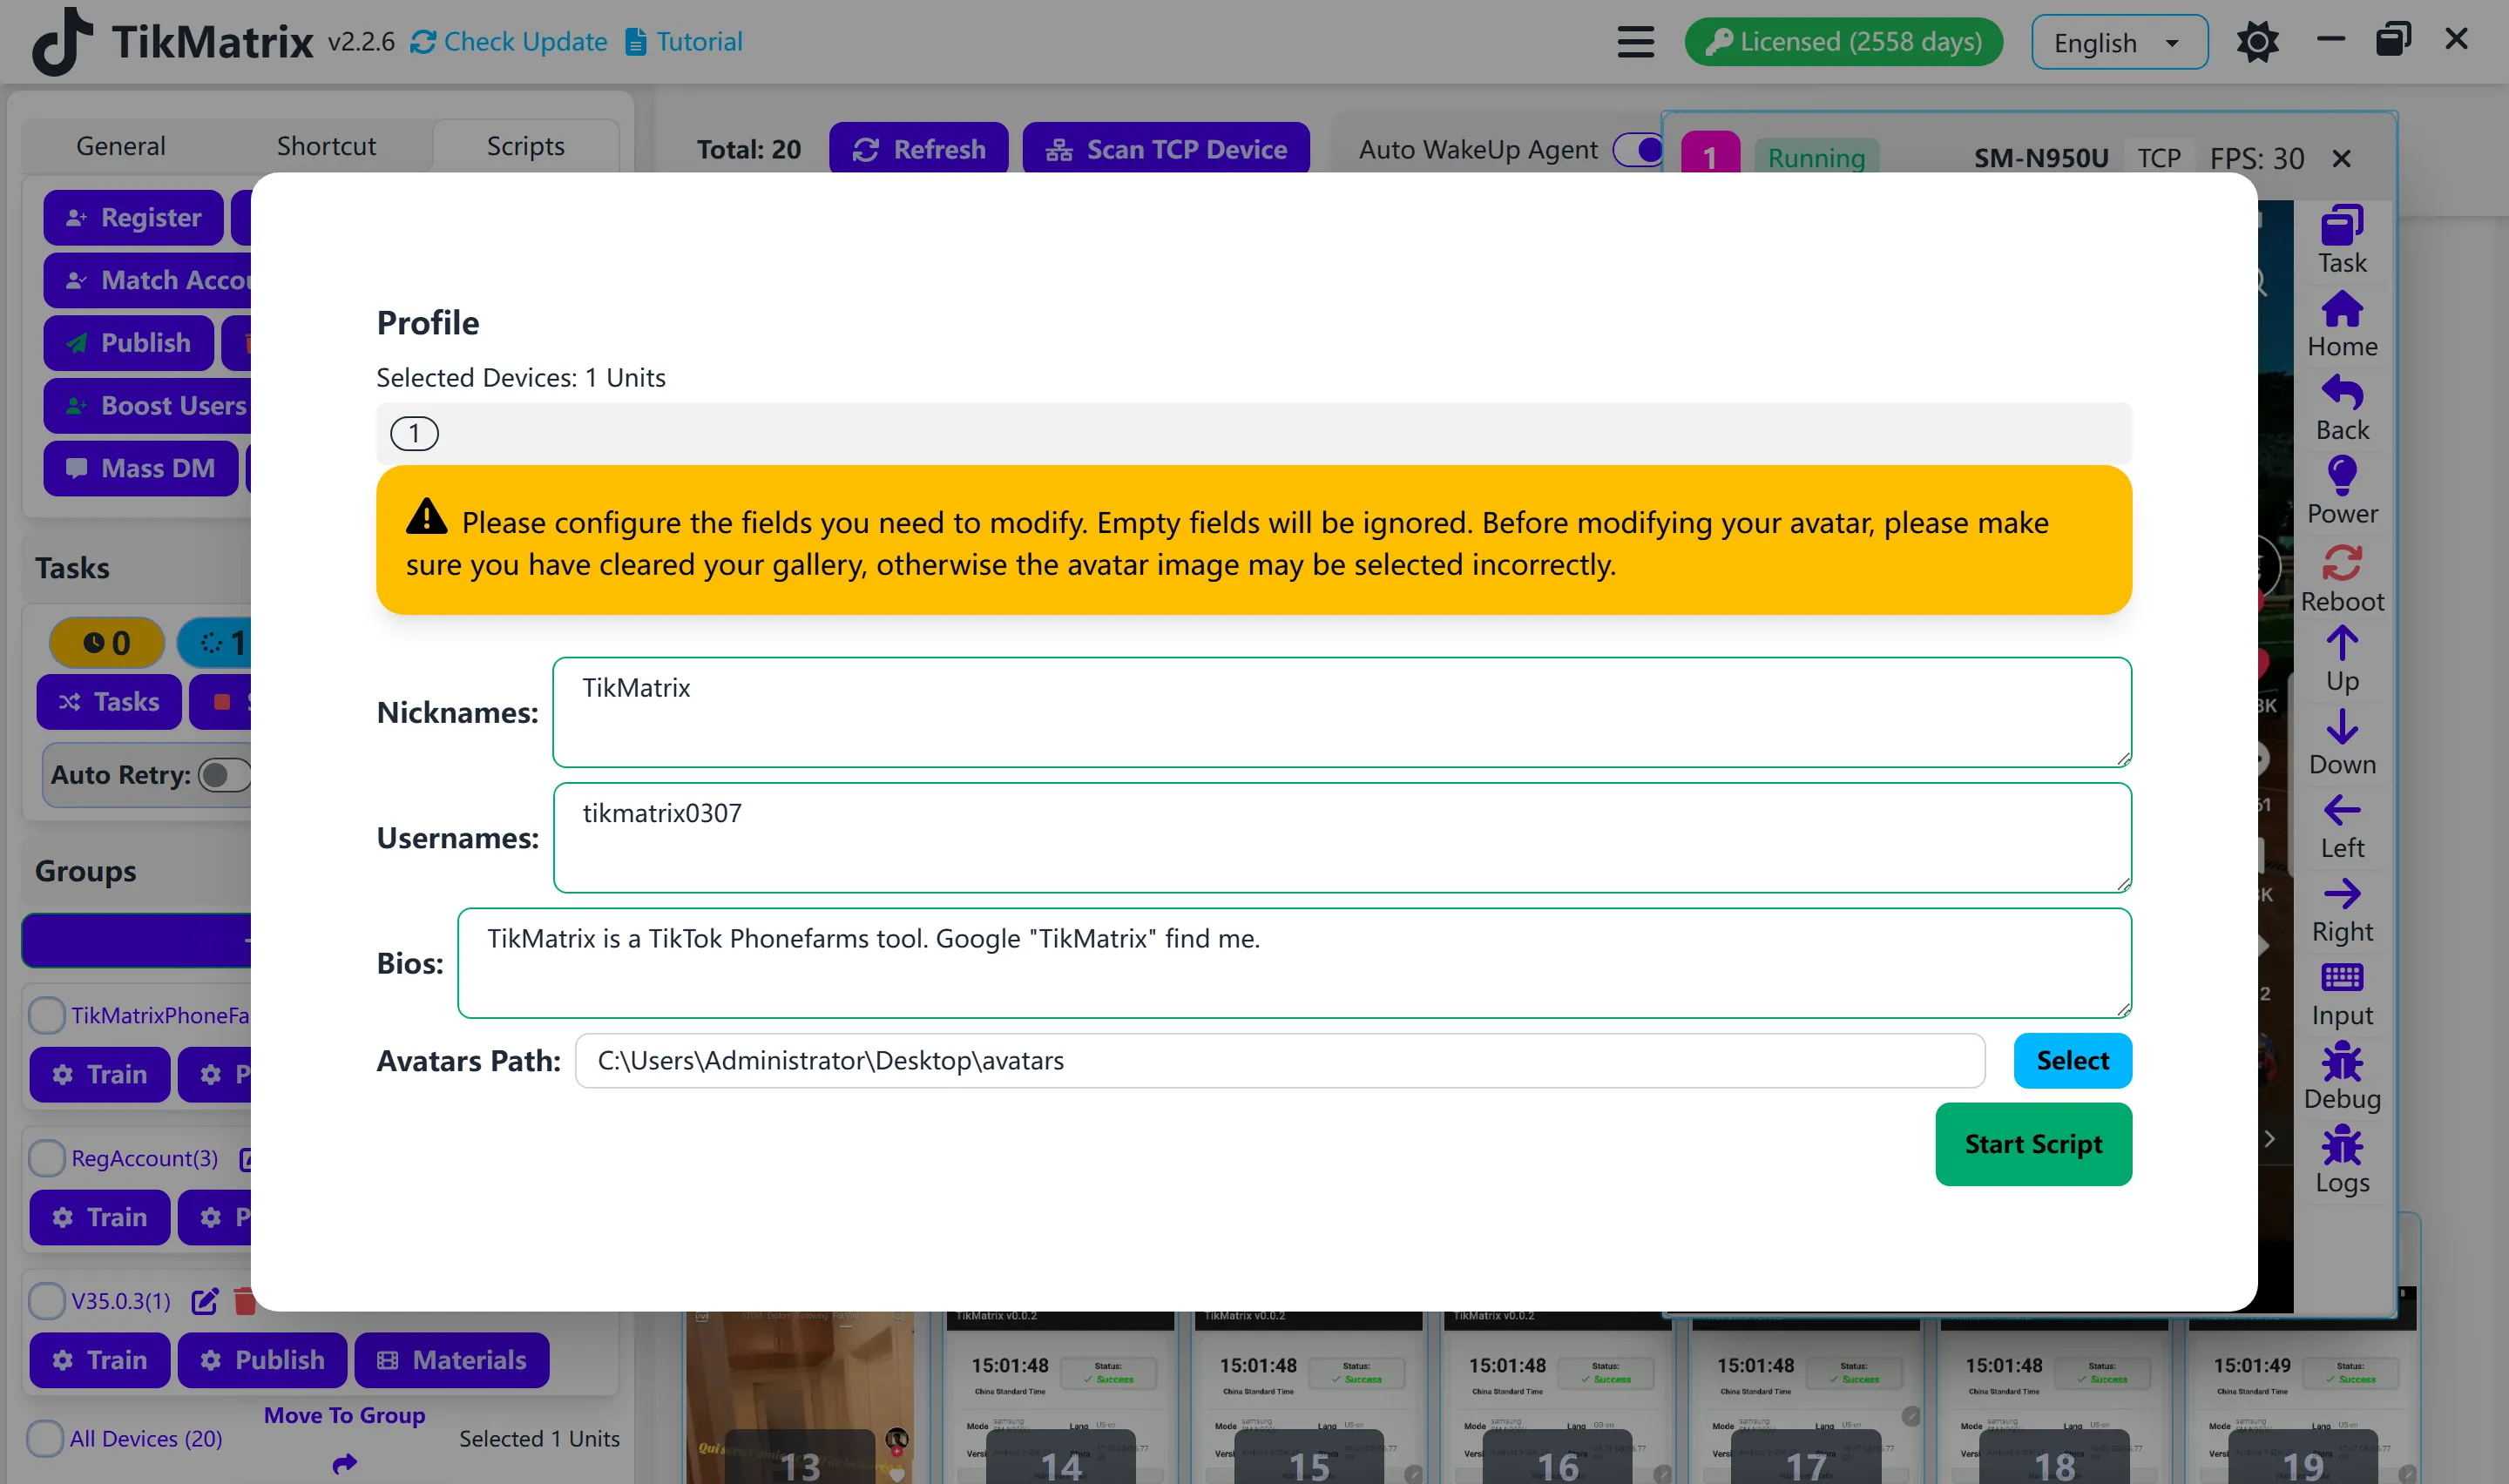Switch to the General tab

[120, 147]
